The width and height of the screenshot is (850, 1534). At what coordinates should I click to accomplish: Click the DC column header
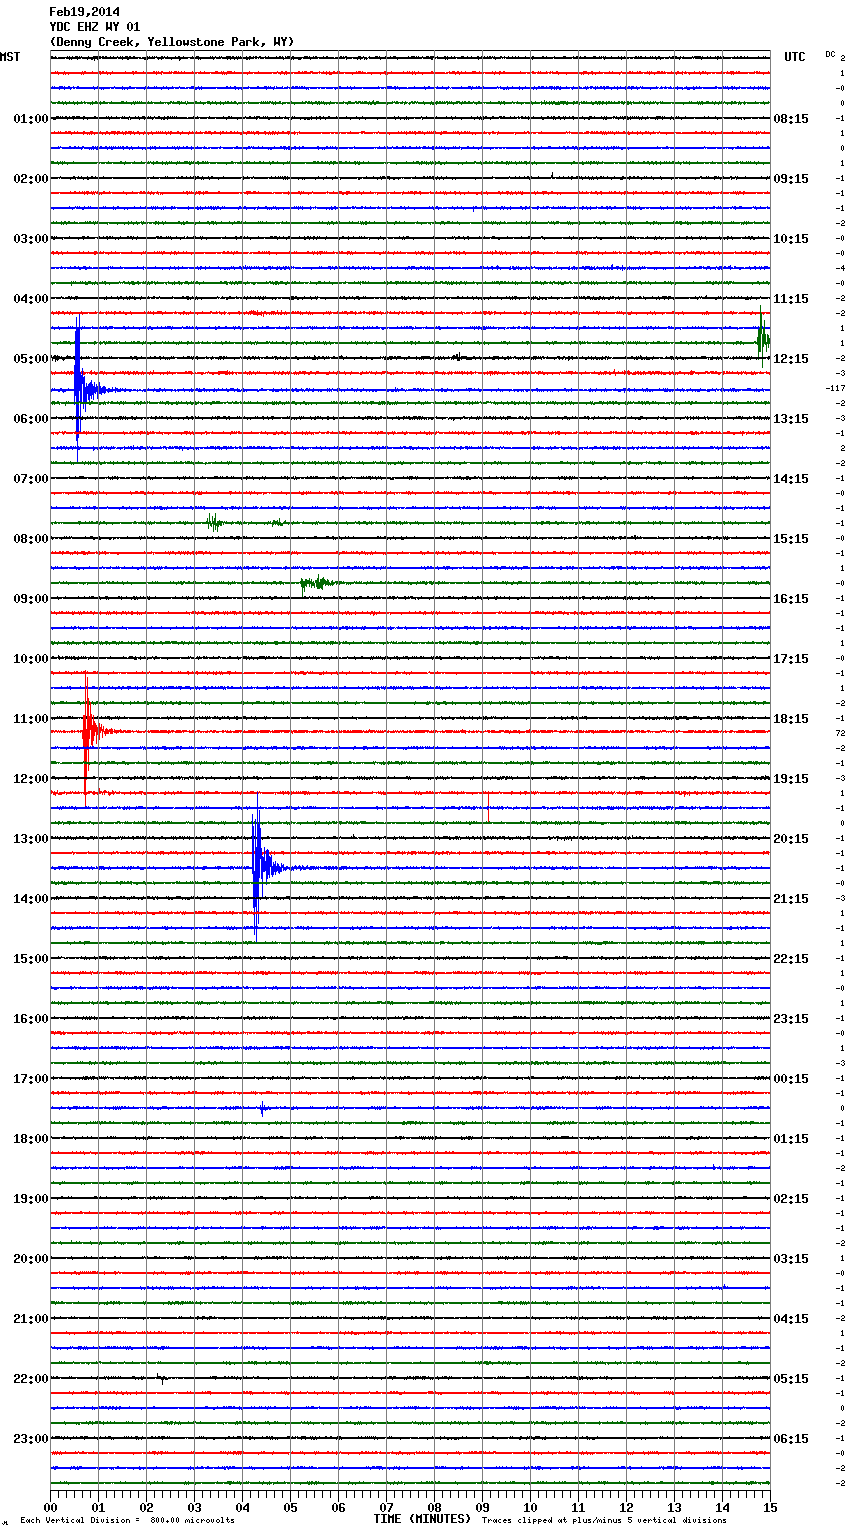[830, 54]
